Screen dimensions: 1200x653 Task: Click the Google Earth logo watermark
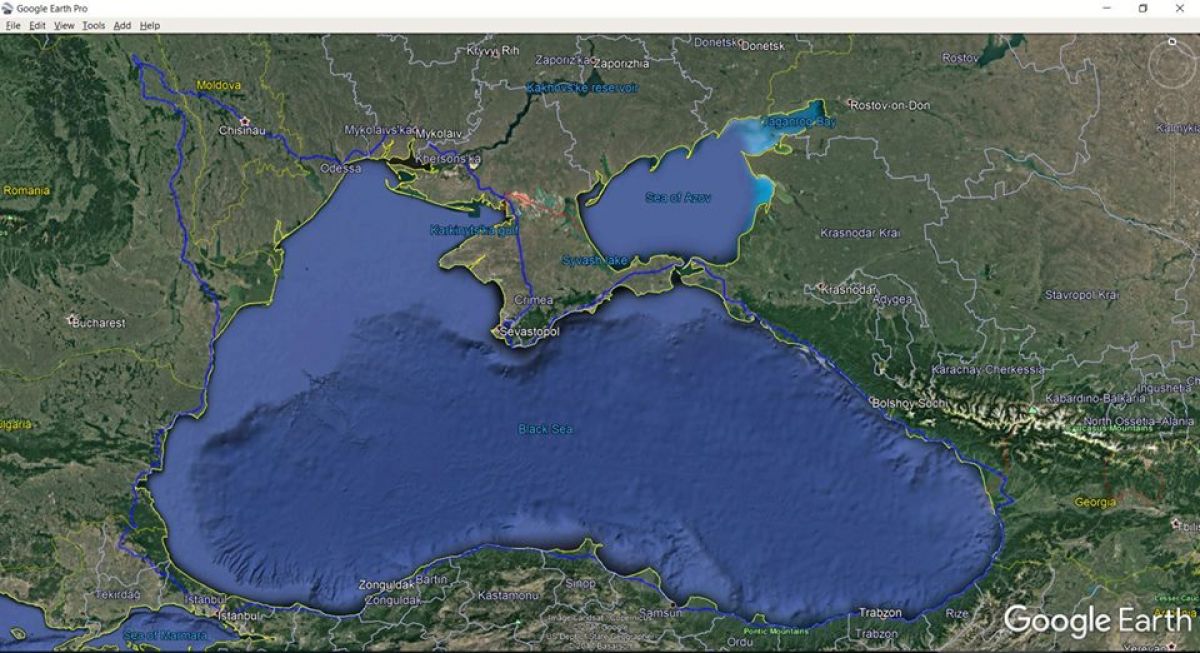1097,620
